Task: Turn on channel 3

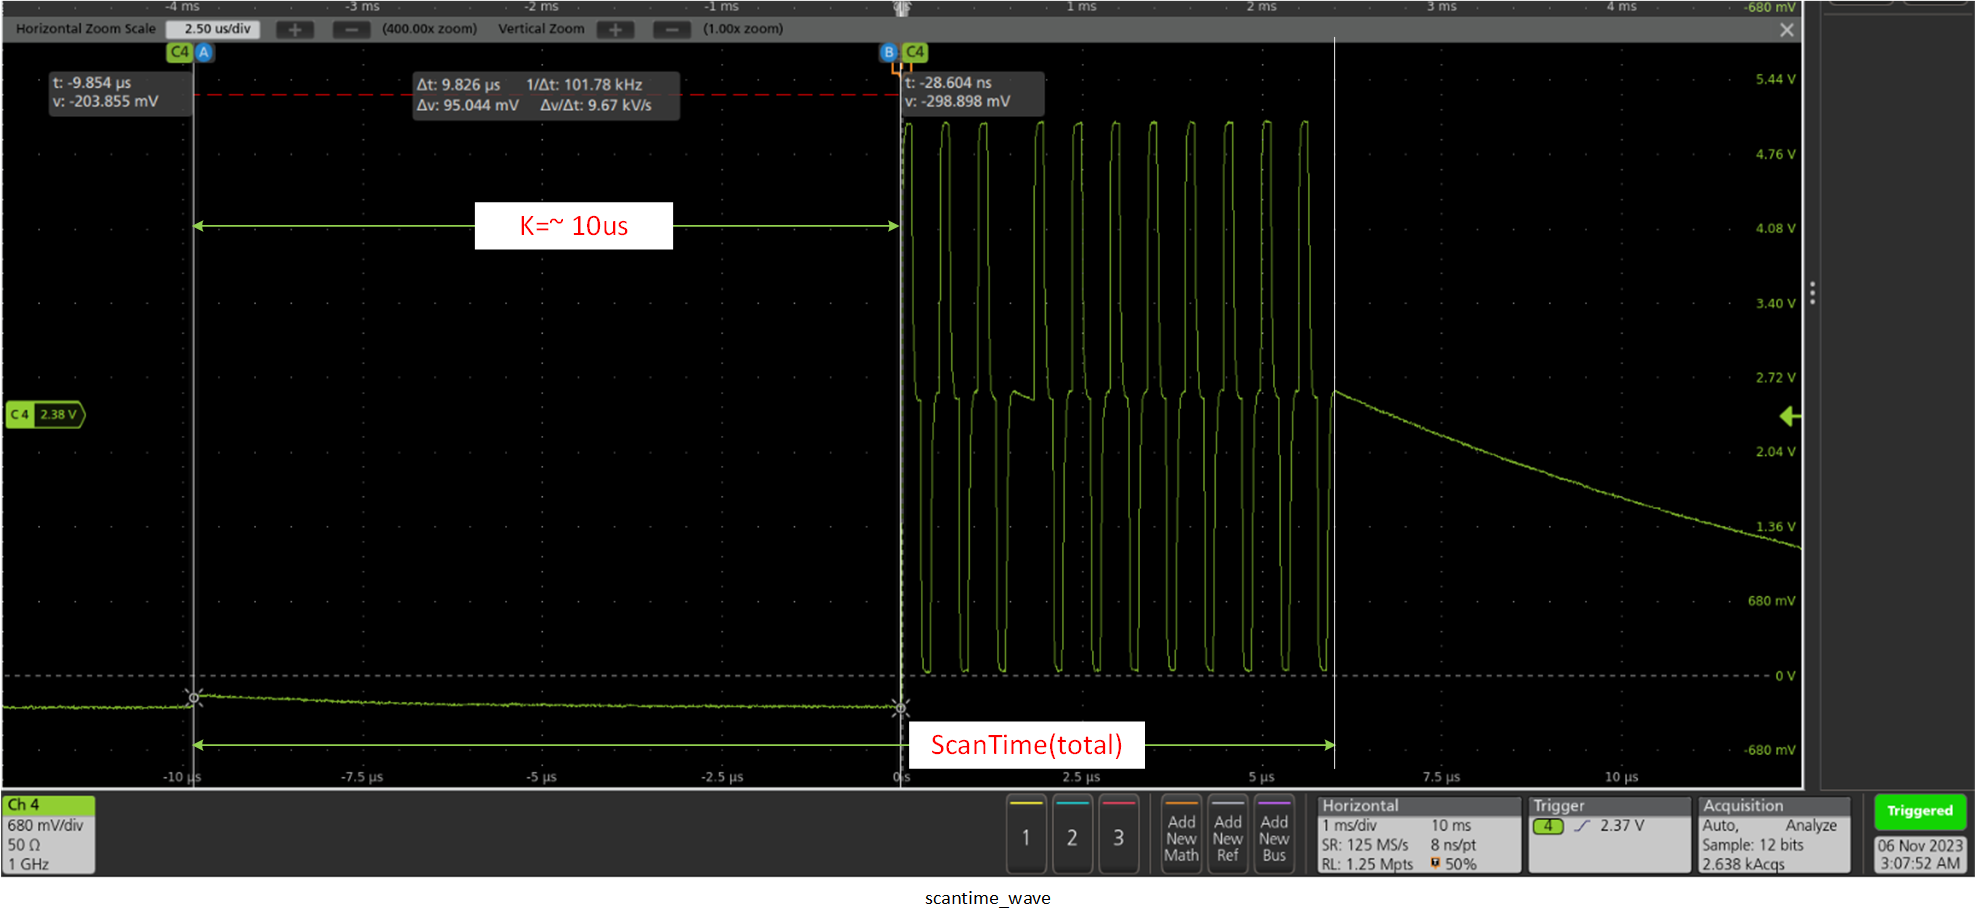Action: (1118, 836)
